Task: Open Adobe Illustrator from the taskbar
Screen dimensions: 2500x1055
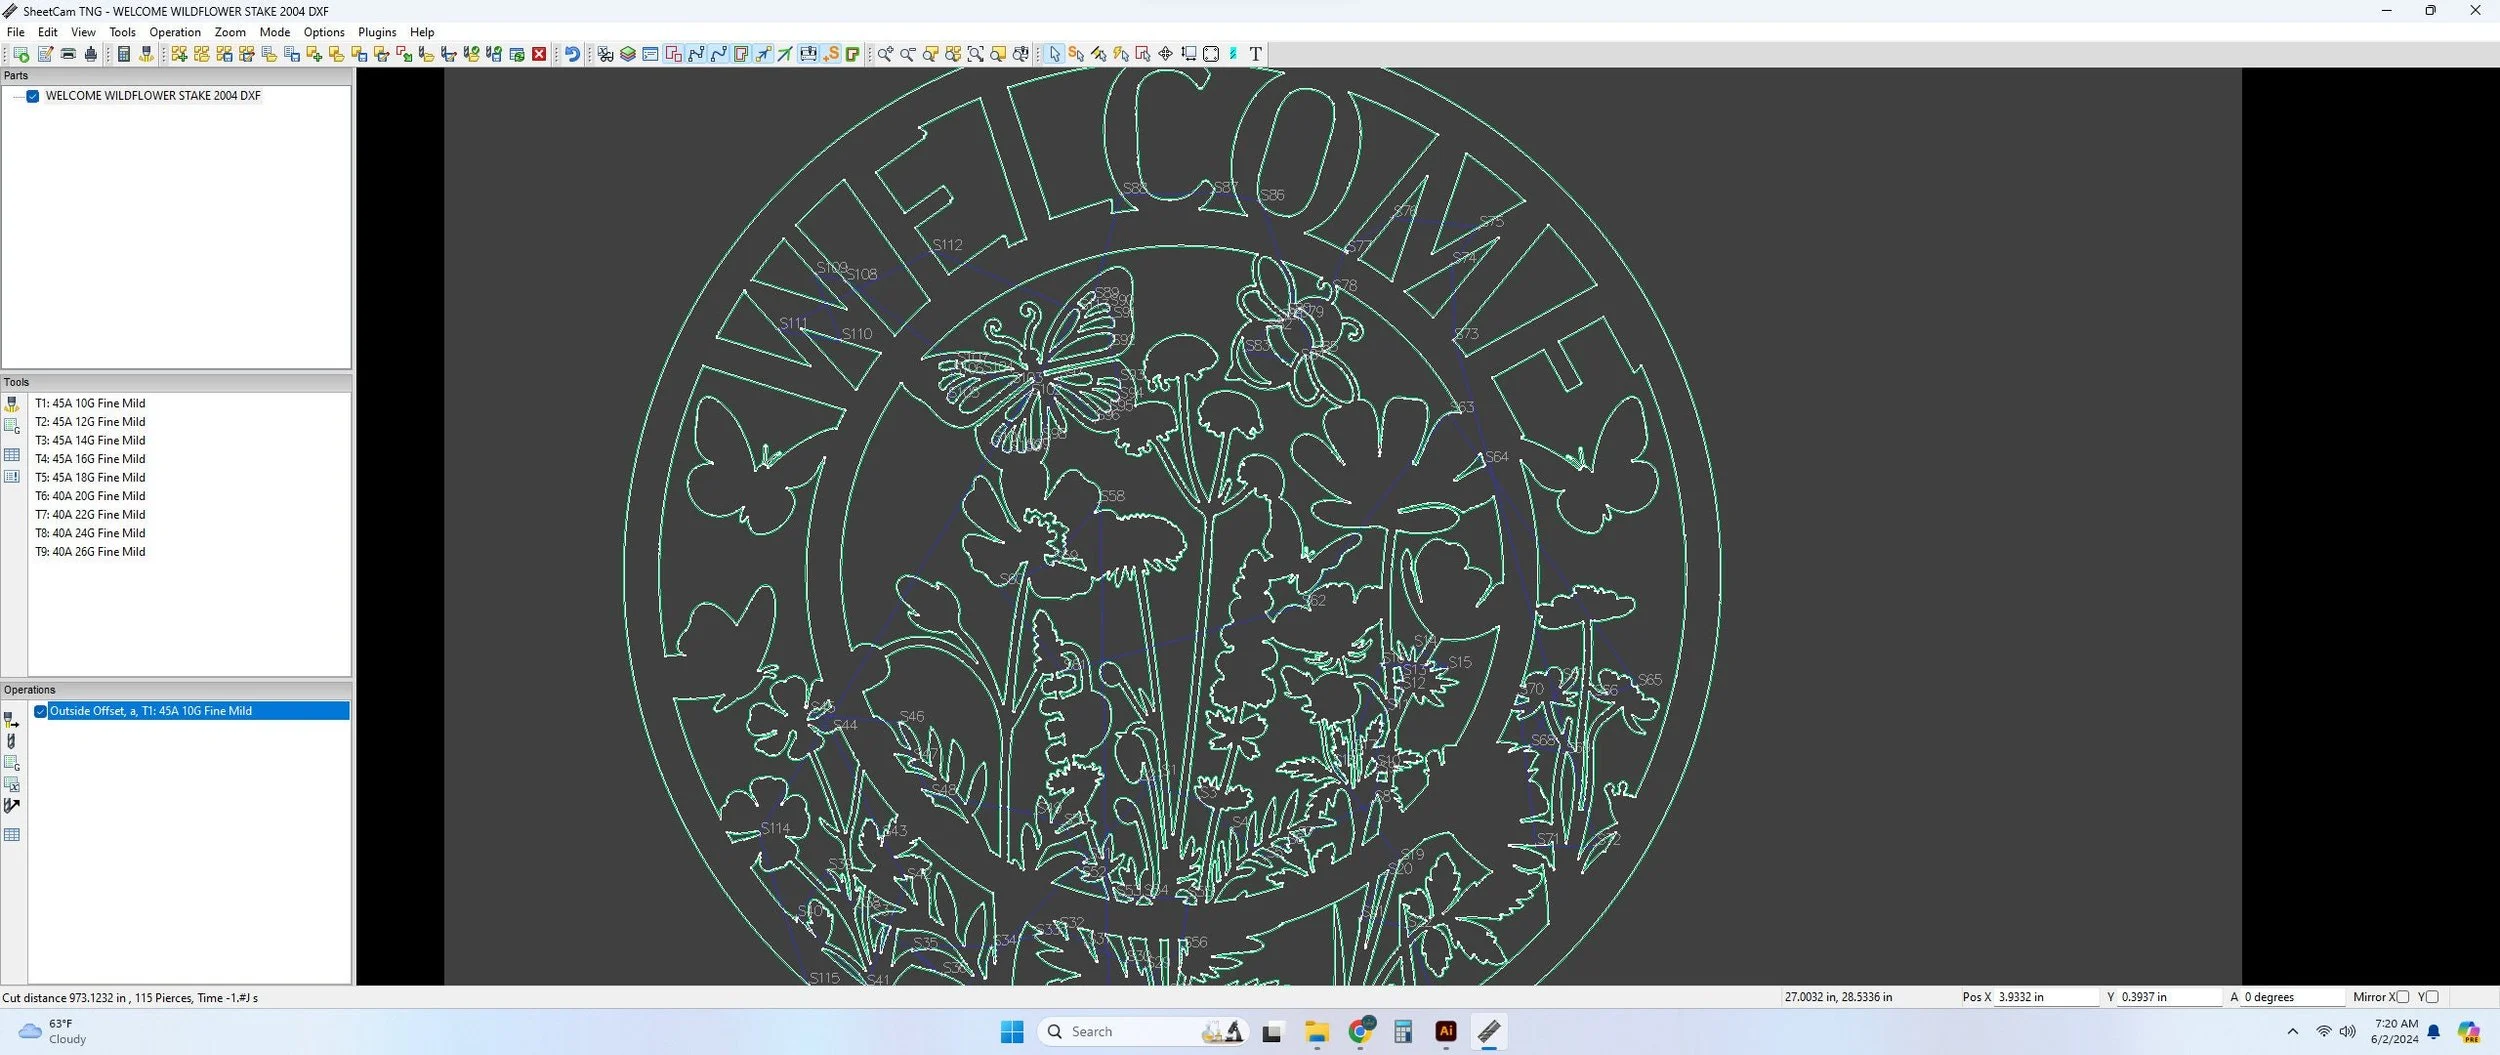Action: coord(1446,1031)
